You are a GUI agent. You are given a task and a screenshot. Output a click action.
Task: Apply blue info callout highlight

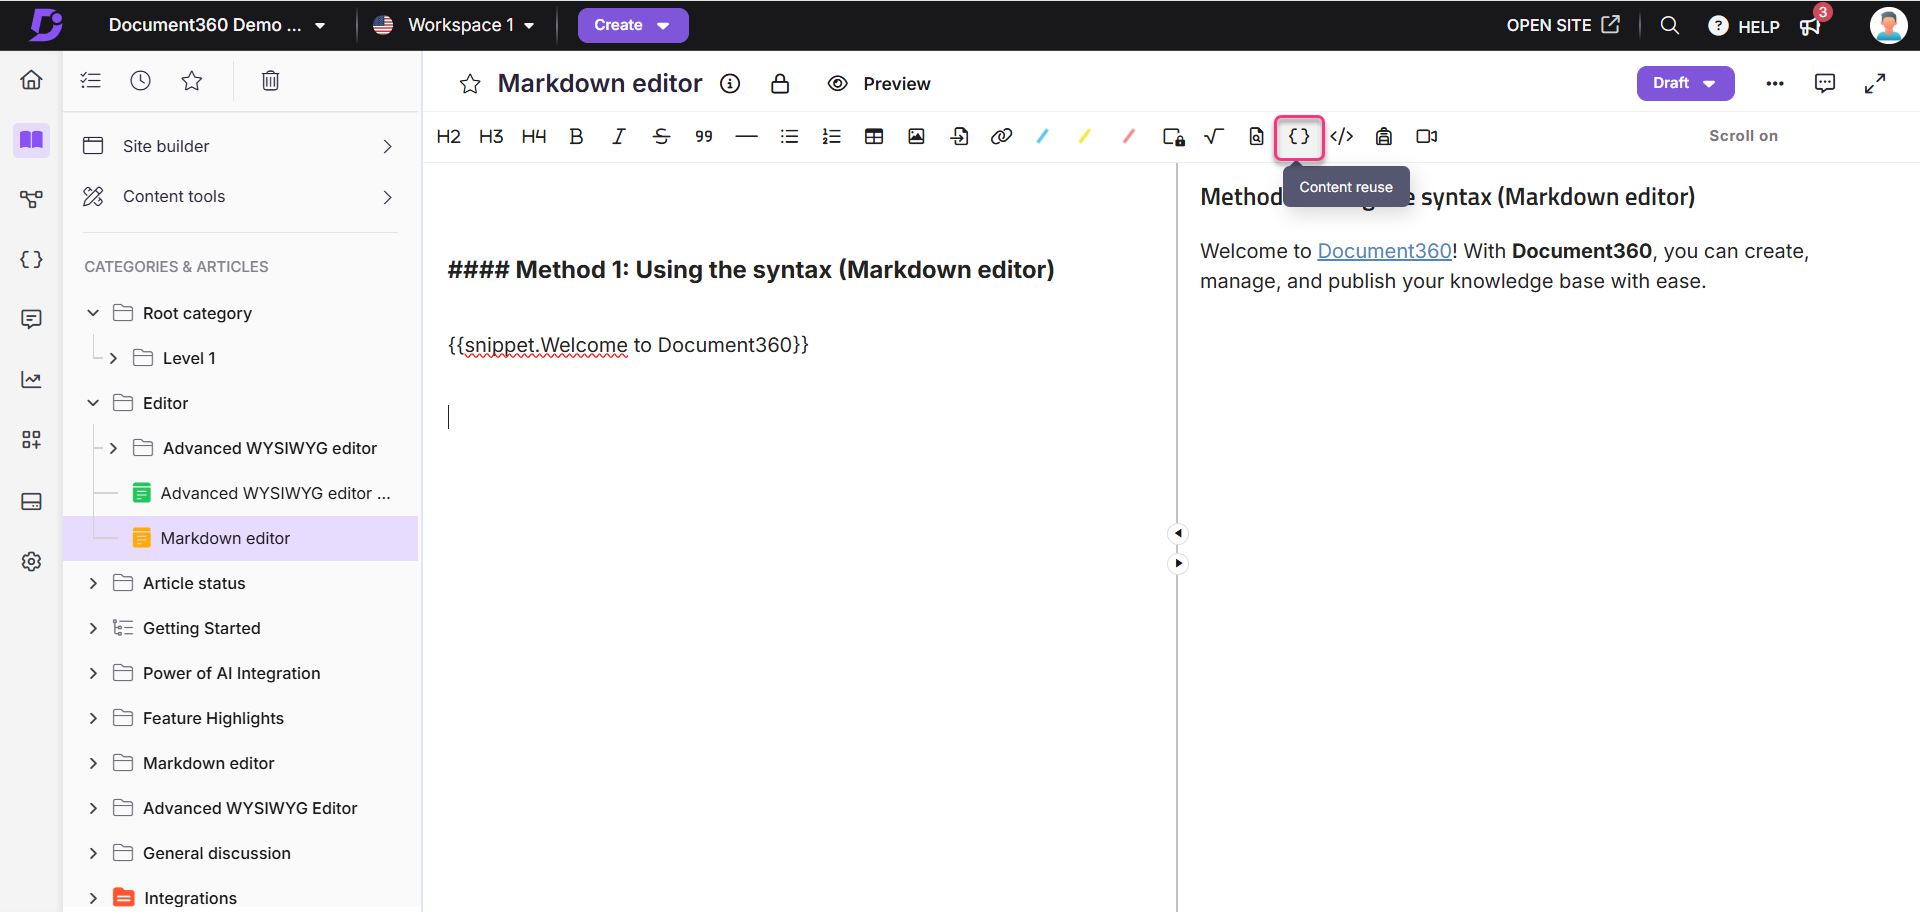(x=1043, y=136)
